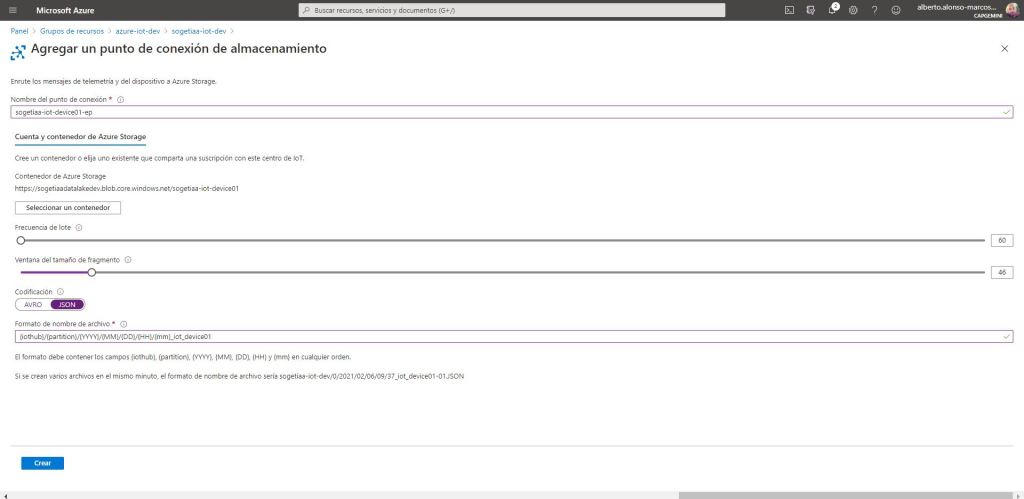This screenshot has height=499, width=1024.
Task: Select the Cuenta y contenedor de Azure Storage tab
Action: coord(81,136)
